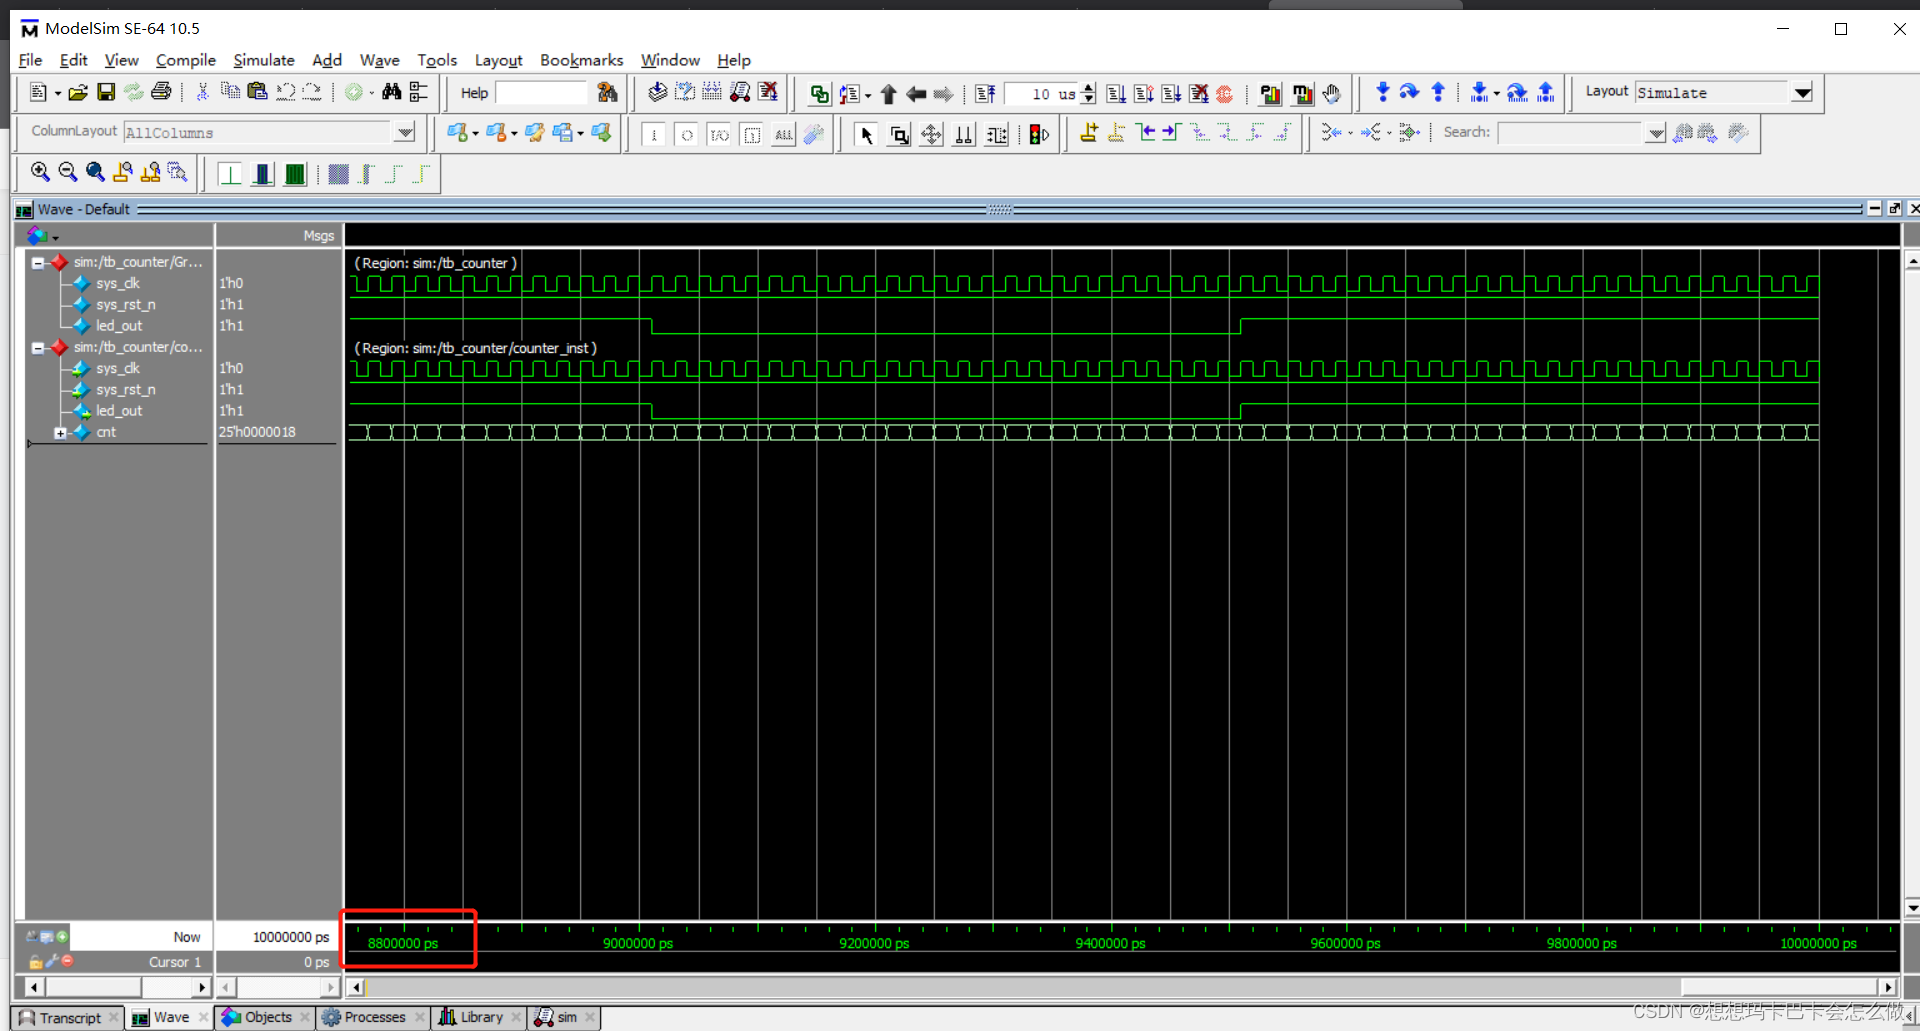Click the Help search person icon
The width and height of the screenshot is (1920, 1031).
(607, 93)
